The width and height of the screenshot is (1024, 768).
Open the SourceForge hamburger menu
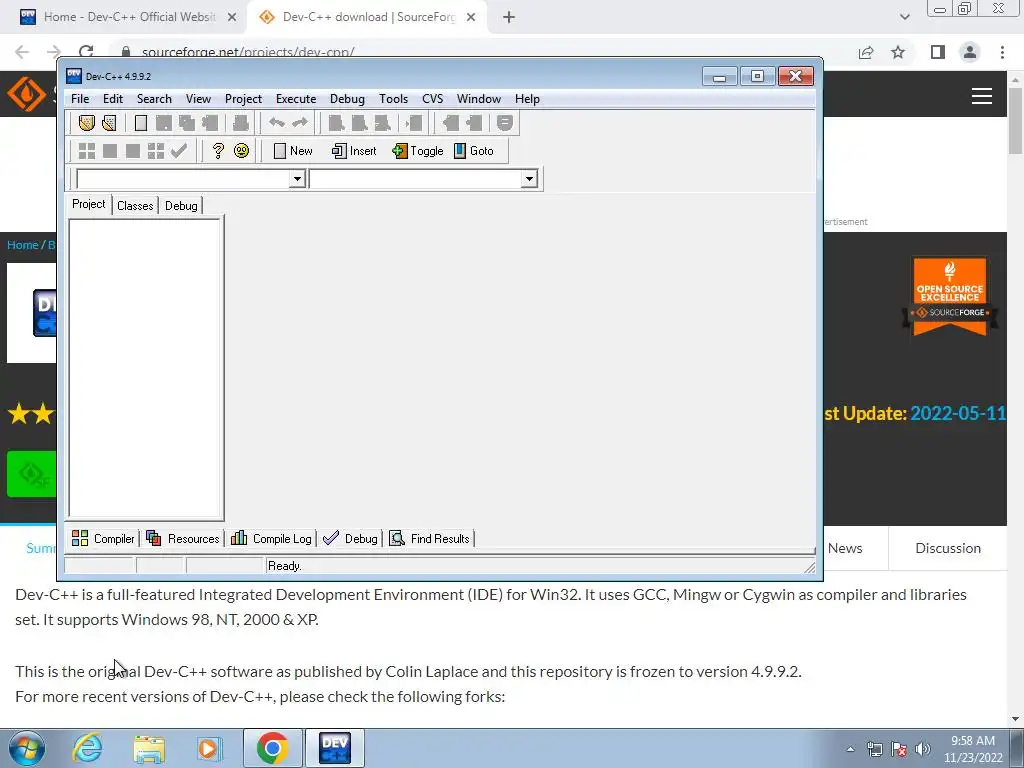[x=982, y=96]
